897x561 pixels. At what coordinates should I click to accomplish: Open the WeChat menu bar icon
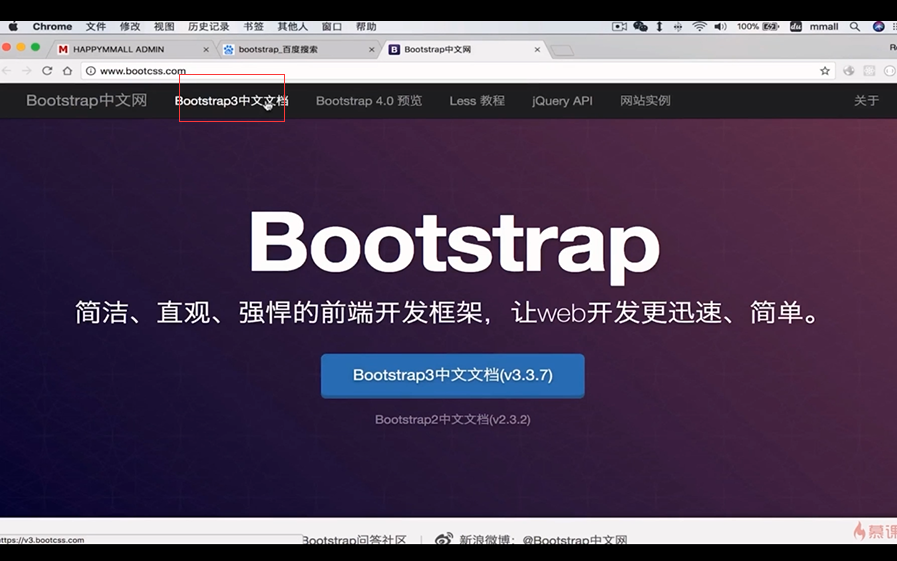640,26
